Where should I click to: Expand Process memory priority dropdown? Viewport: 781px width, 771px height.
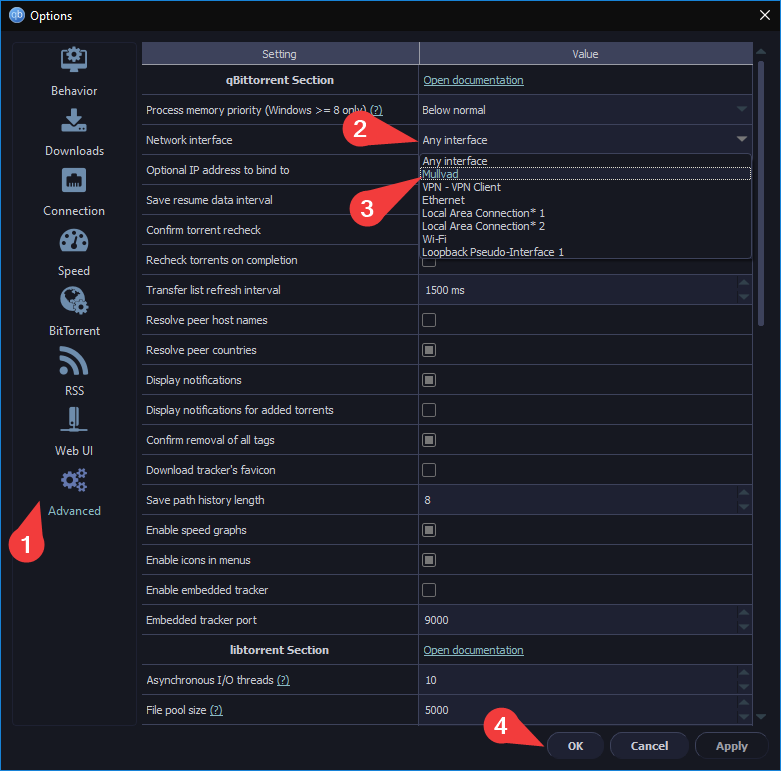coord(741,110)
